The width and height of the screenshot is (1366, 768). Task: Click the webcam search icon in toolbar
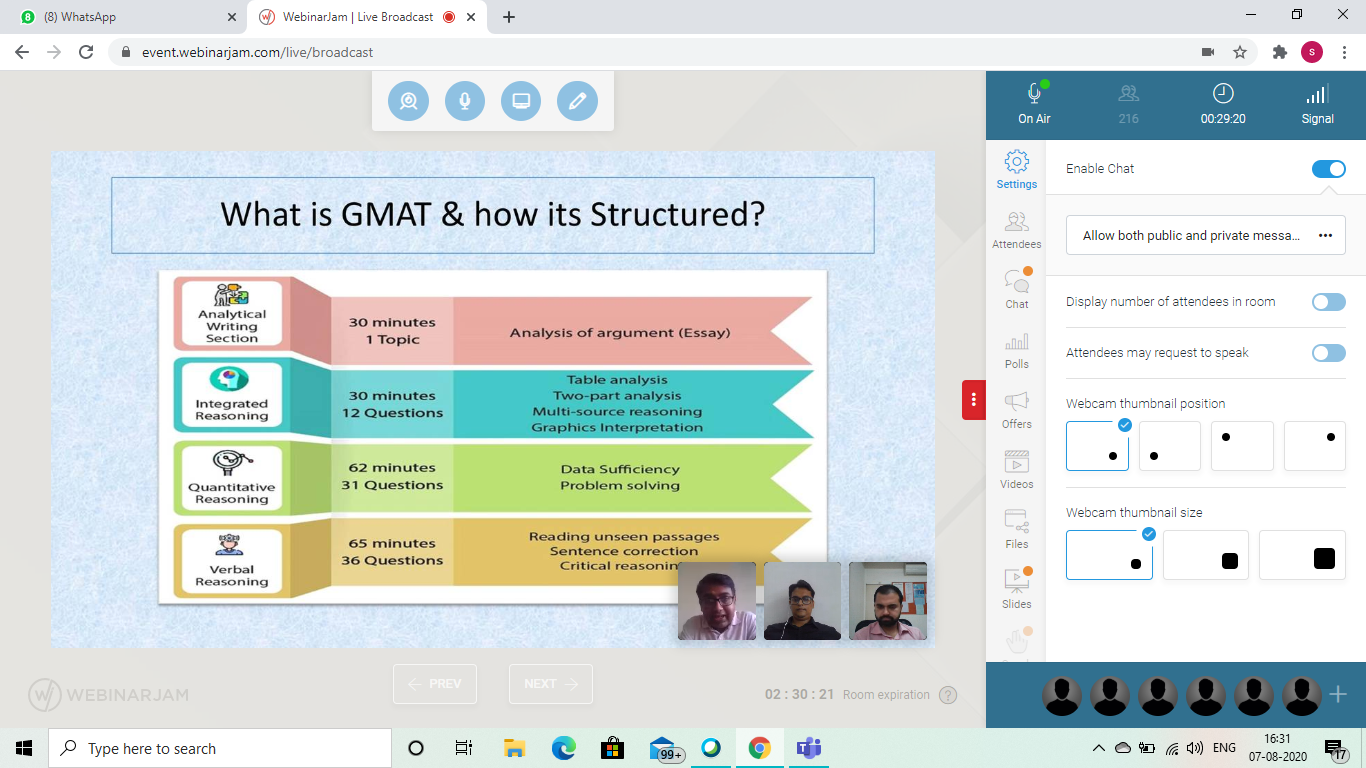click(408, 101)
